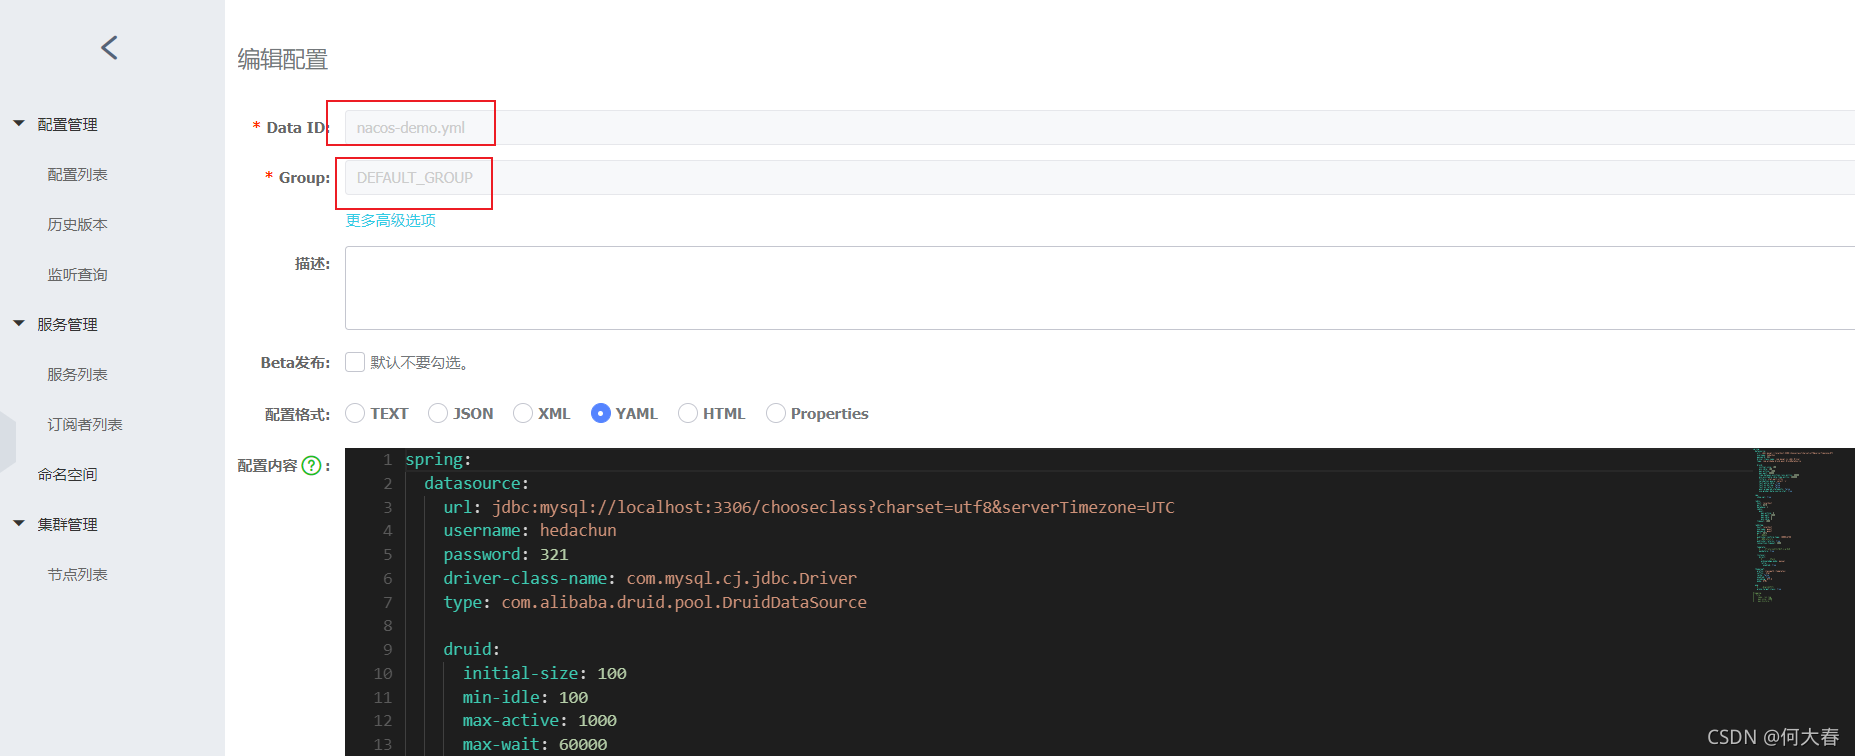This screenshot has height=756, width=1855.
Task: Click the code minimap in the editor
Action: point(1795,525)
